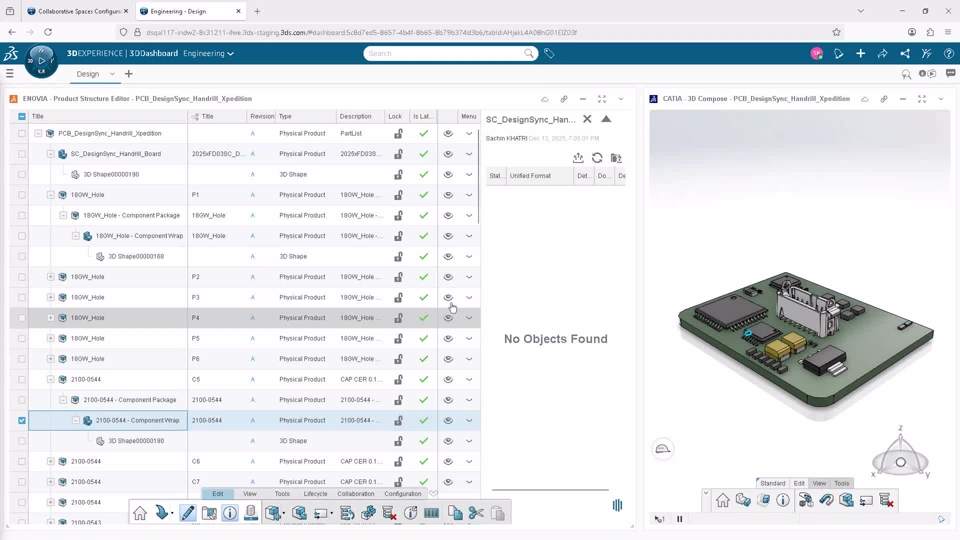The height and width of the screenshot is (540, 960).
Task: Open Configuration tab in ENOVIA toolbar
Action: (403, 493)
